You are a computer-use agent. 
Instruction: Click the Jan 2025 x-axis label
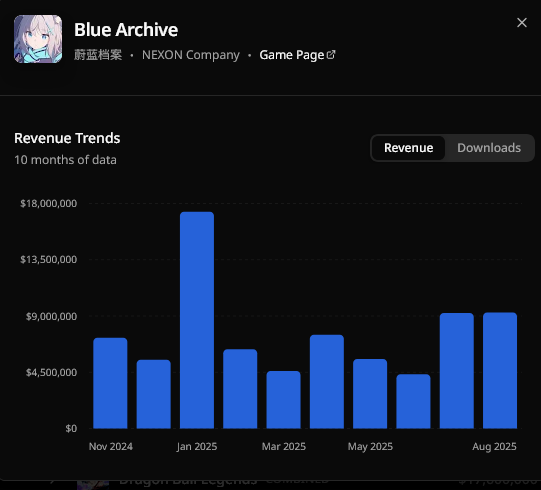coord(197,447)
